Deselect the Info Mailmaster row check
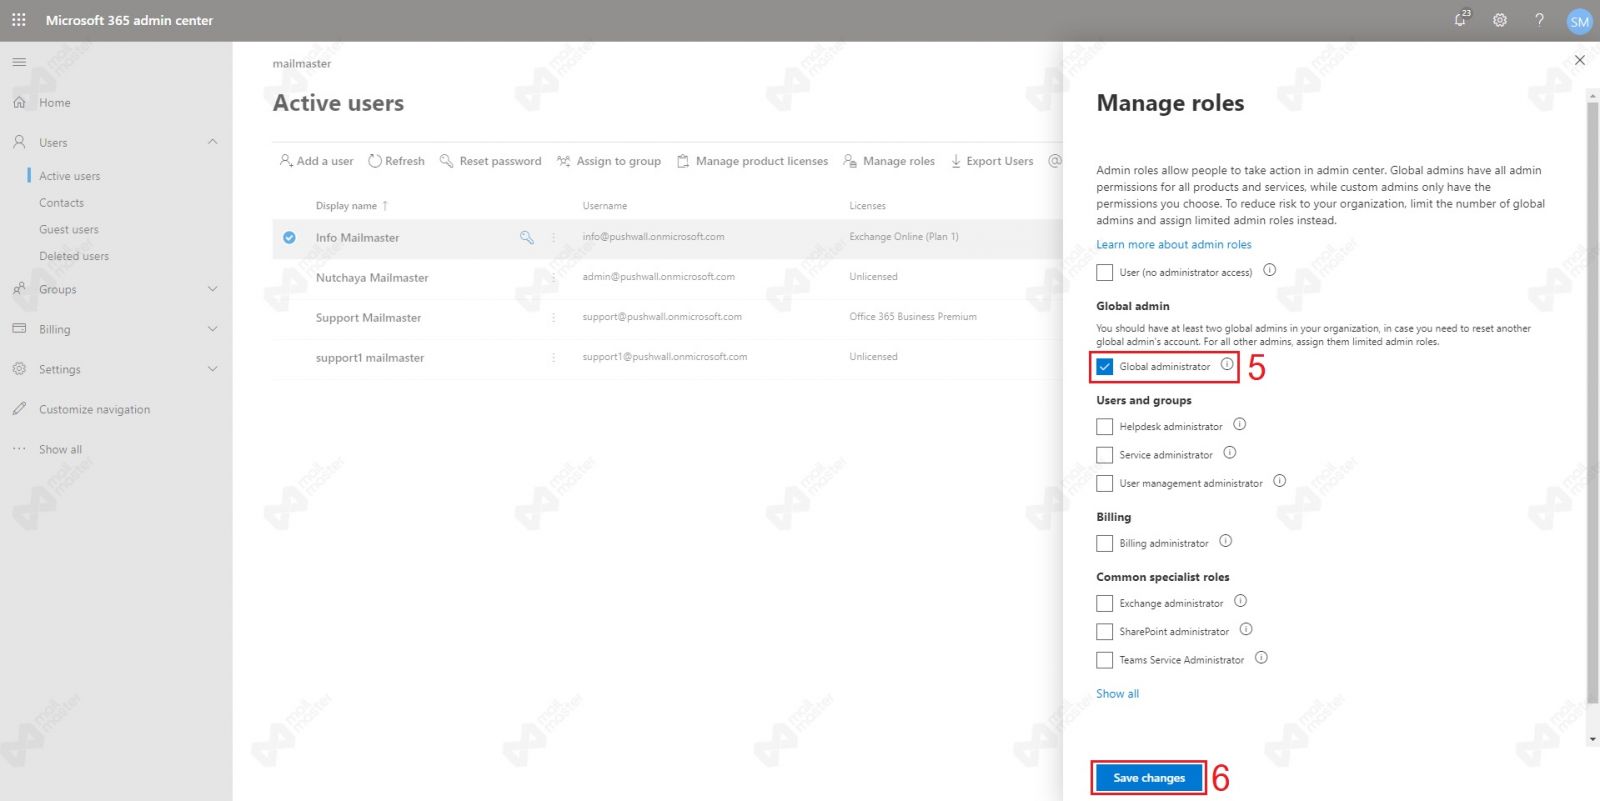The image size is (1600, 801). click(x=289, y=238)
